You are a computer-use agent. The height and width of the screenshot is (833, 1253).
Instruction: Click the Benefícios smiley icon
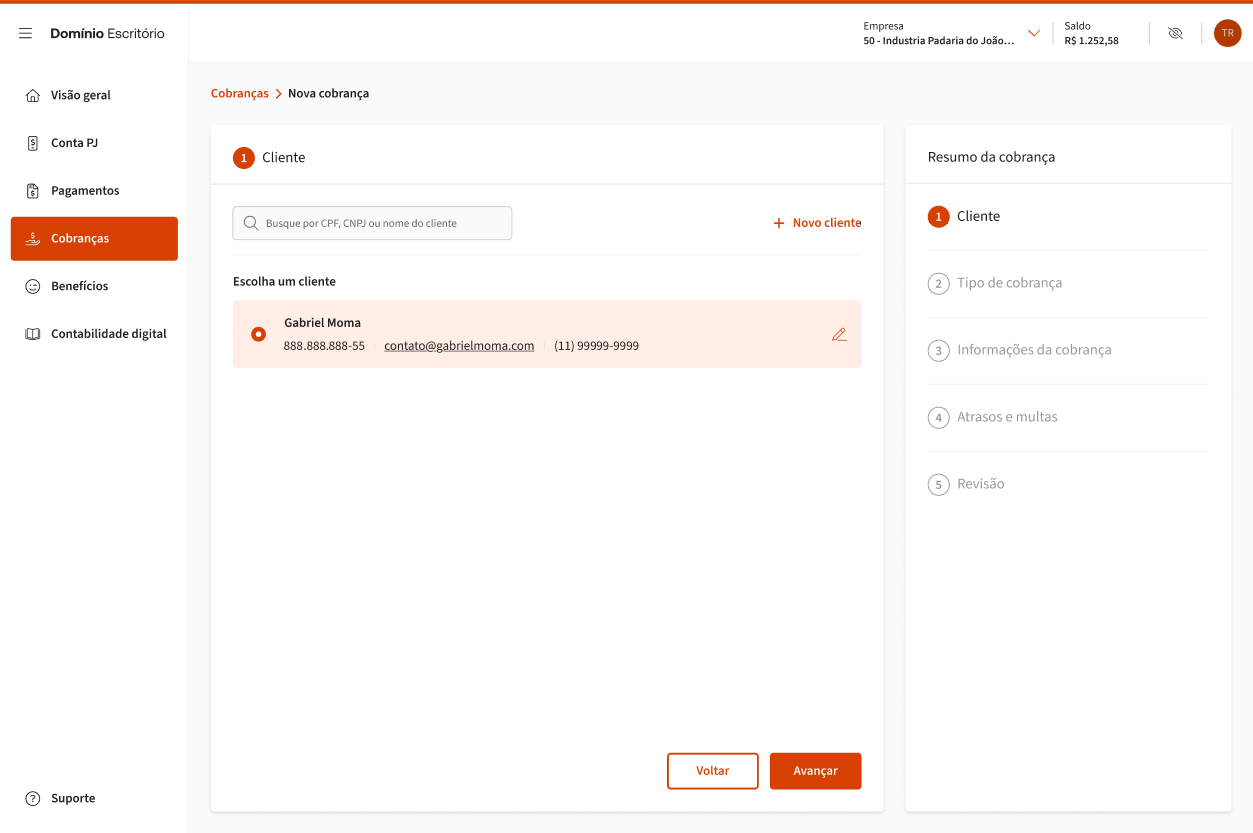point(33,286)
